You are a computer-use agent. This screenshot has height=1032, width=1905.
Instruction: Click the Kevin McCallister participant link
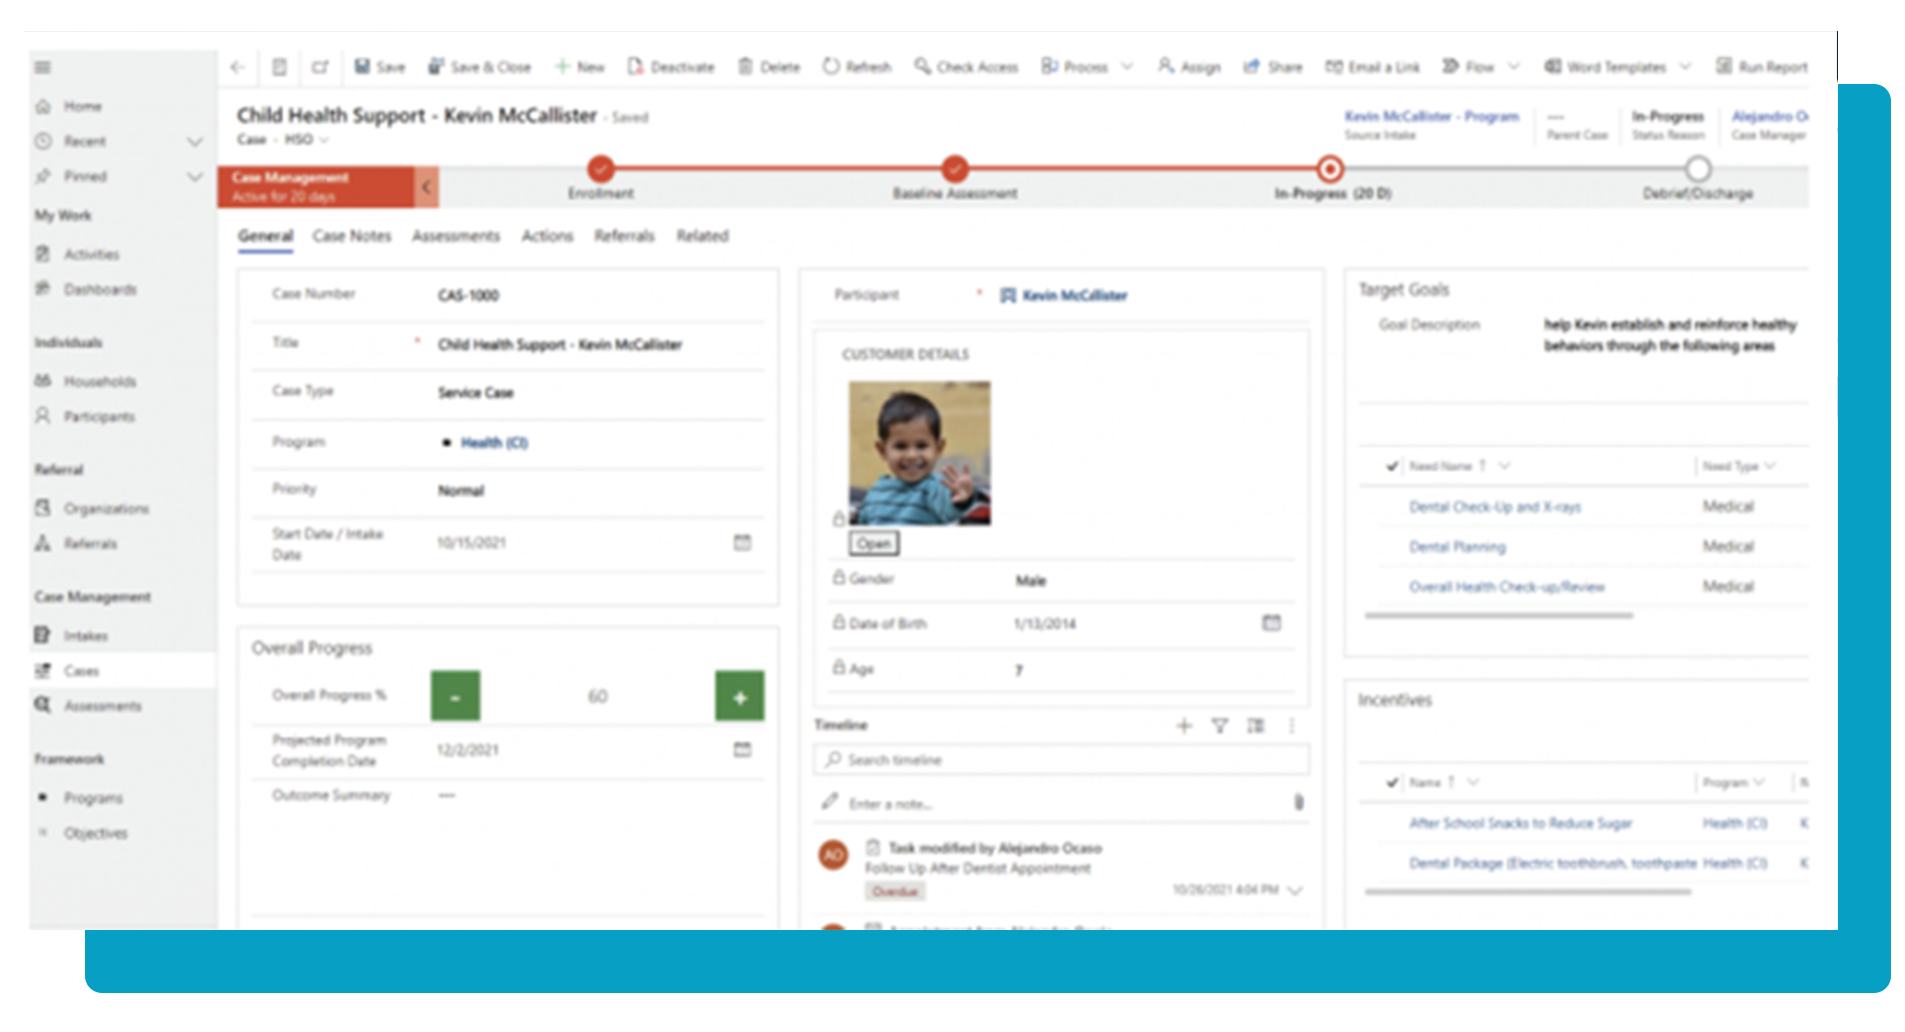point(1074,295)
